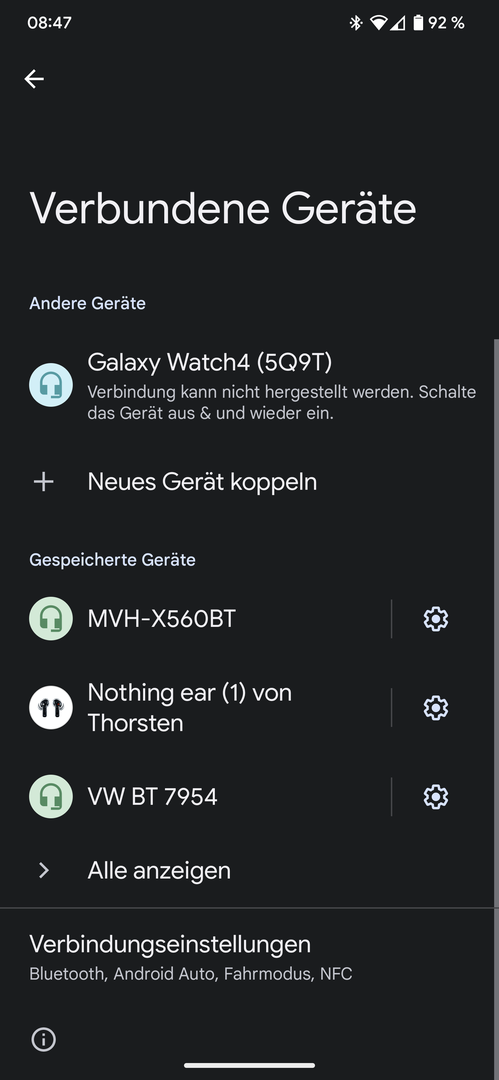Tap the info icon at bottom
The image size is (499, 1080).
[x=43, y=1039]
